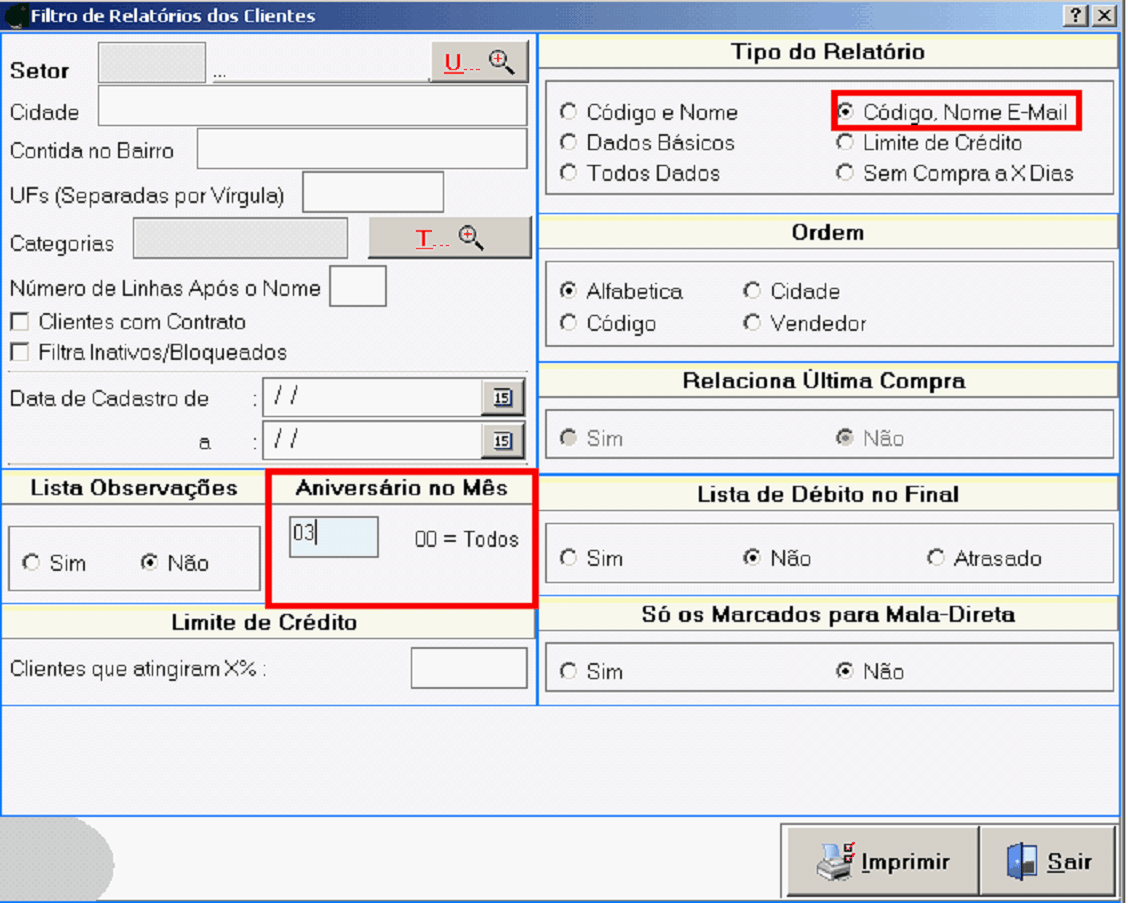Click the Sair exit button
This screenshot has height=904, width=1128.
point(1047,861)
